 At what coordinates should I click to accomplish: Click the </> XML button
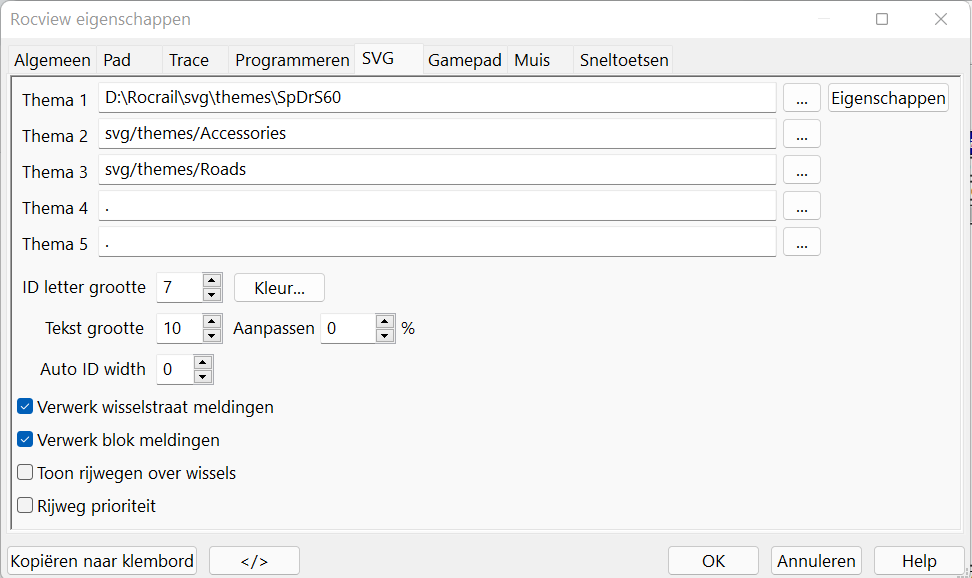[x=254, y=561]
